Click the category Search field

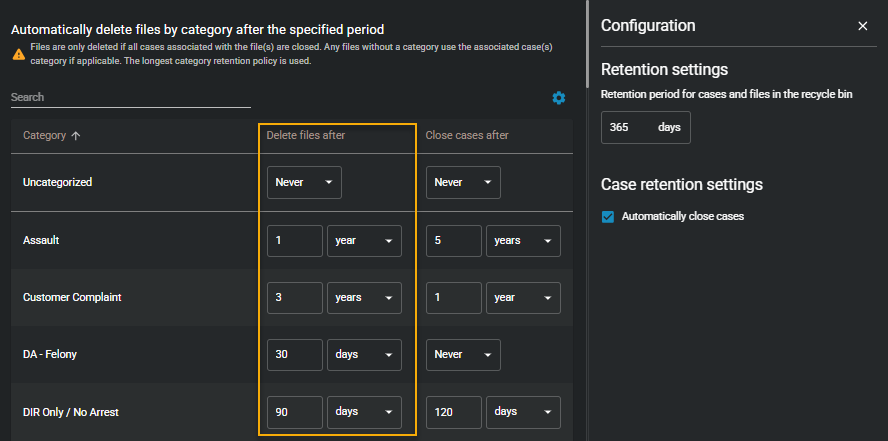(130, 98)
